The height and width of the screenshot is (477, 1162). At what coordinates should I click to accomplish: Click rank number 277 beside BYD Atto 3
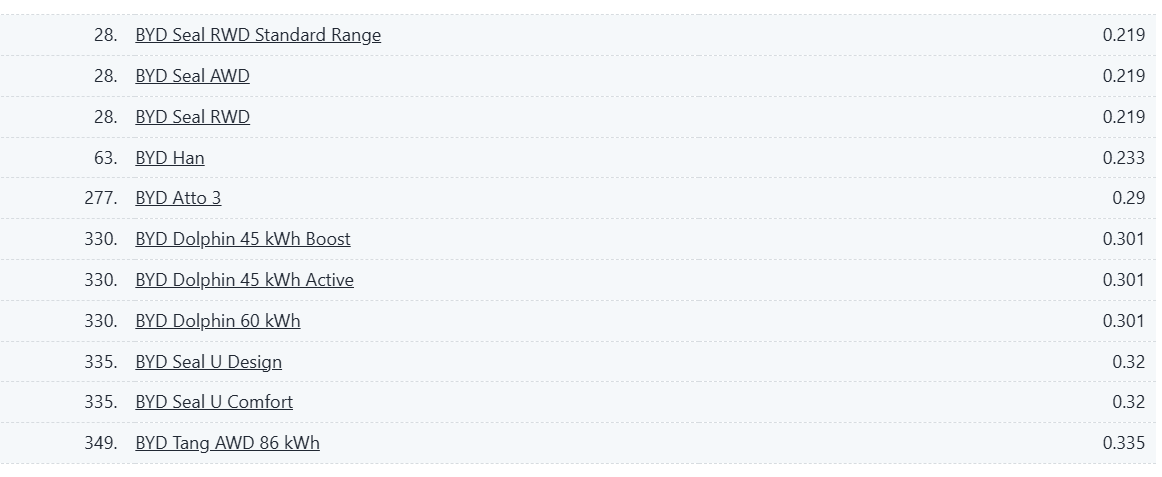[101, 198]
